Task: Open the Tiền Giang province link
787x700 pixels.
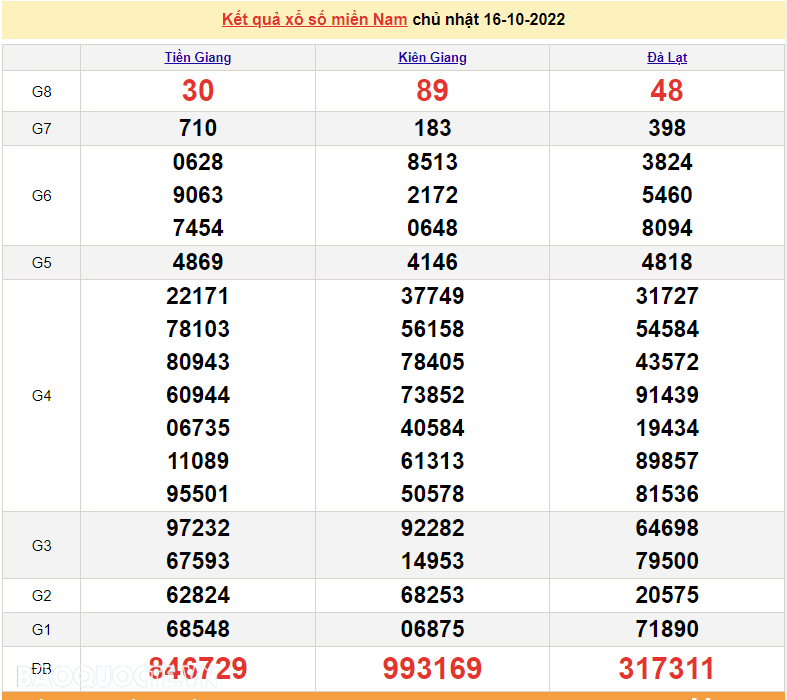Action: tap(198, 57)
